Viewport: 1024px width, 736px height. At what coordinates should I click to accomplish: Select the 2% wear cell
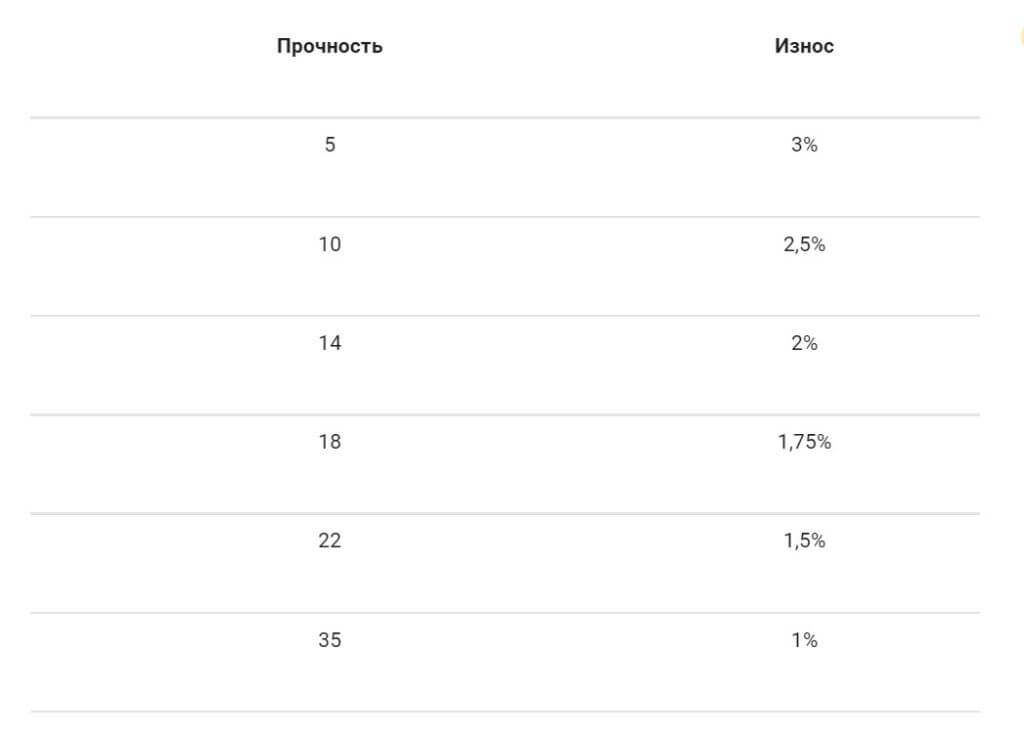804,343
